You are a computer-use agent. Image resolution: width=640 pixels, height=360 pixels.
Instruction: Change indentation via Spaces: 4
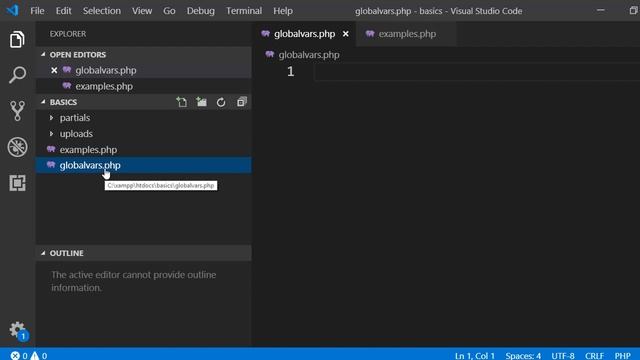coord(523,356)
